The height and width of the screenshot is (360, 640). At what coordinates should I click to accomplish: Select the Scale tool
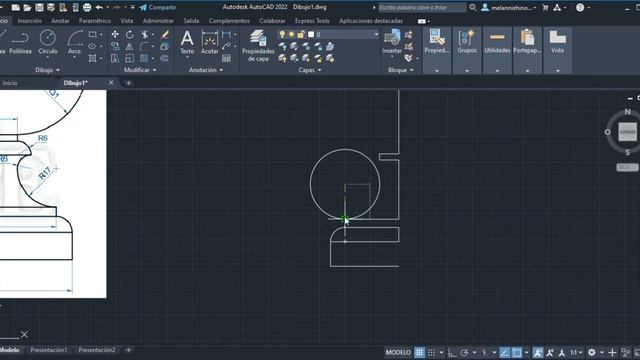[130, 58]
